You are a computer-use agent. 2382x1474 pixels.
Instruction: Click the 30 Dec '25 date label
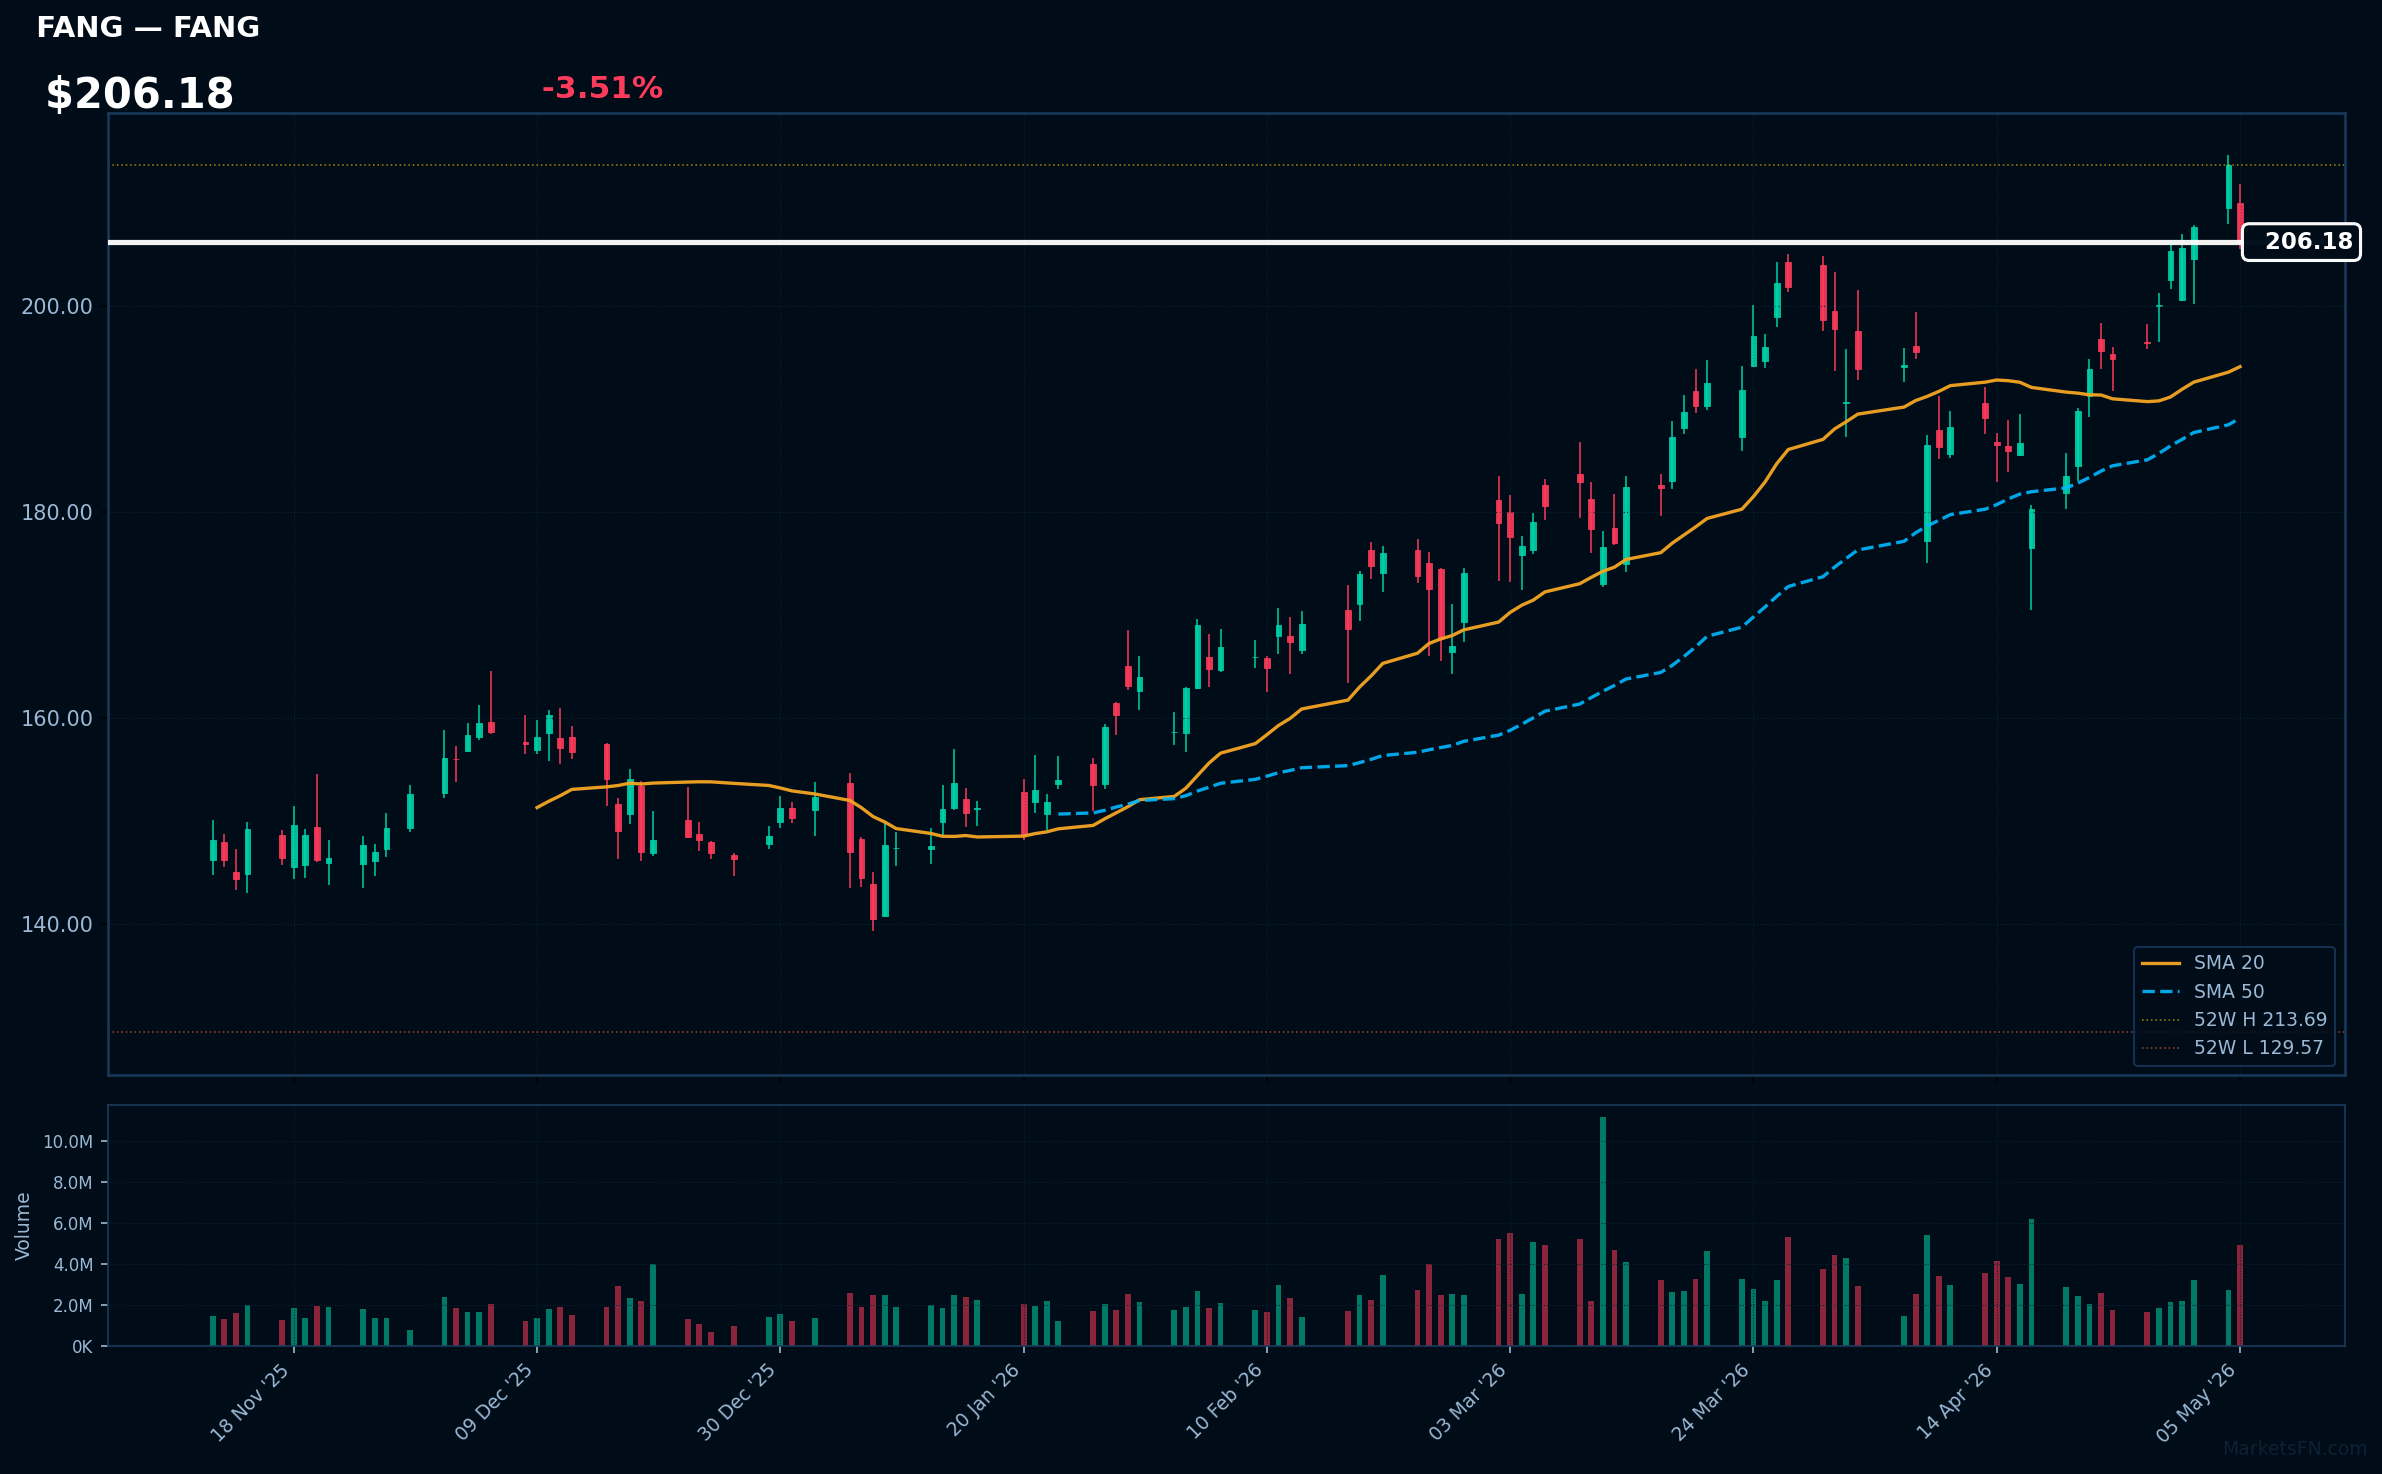pos(737,1402)
